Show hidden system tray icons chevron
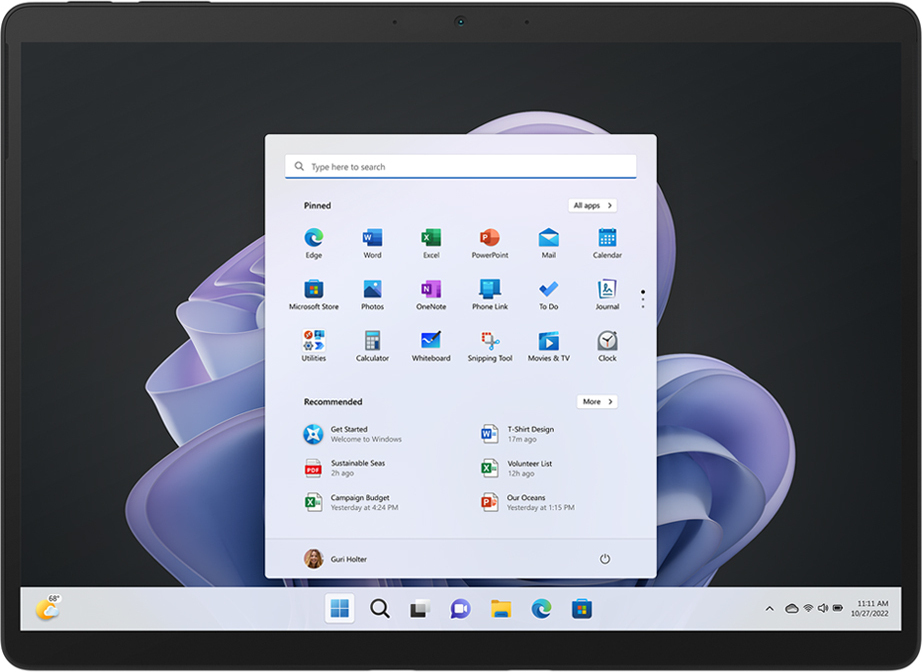The height and width of the screenshot is (672, 922). 769,608
